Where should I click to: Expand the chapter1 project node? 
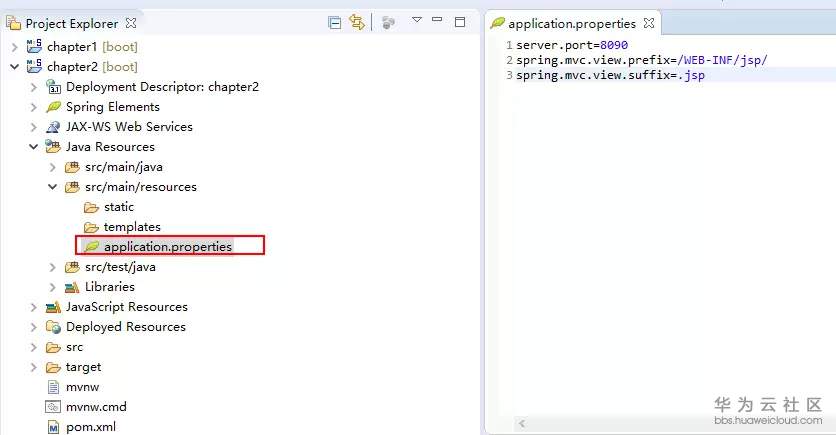pos(14,47)
